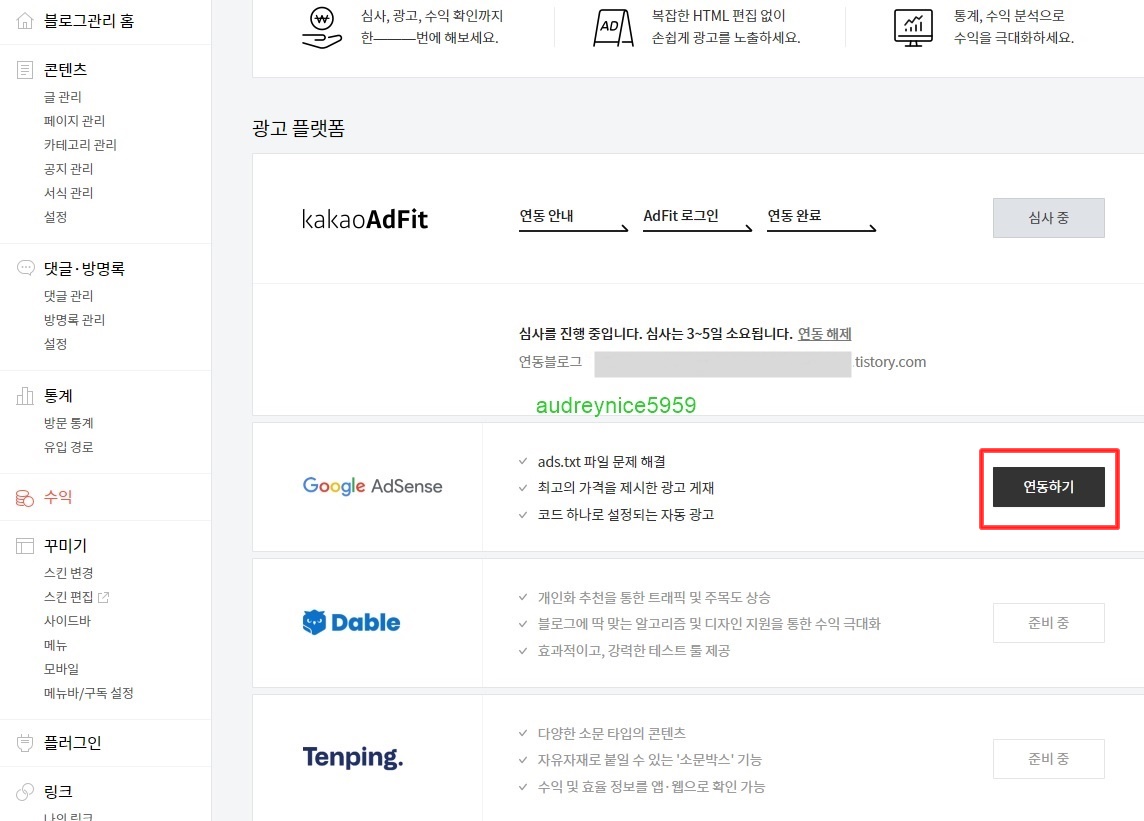Click the tistory.com blog address text
The width and height of the screenshot is (1144, 821).
[890, 362]
